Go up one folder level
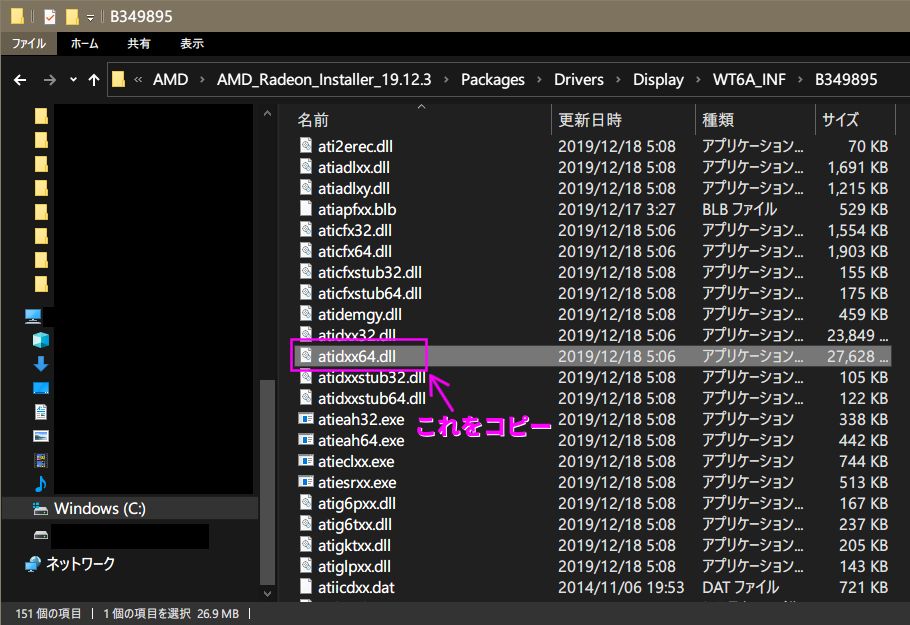 (94, 80)
